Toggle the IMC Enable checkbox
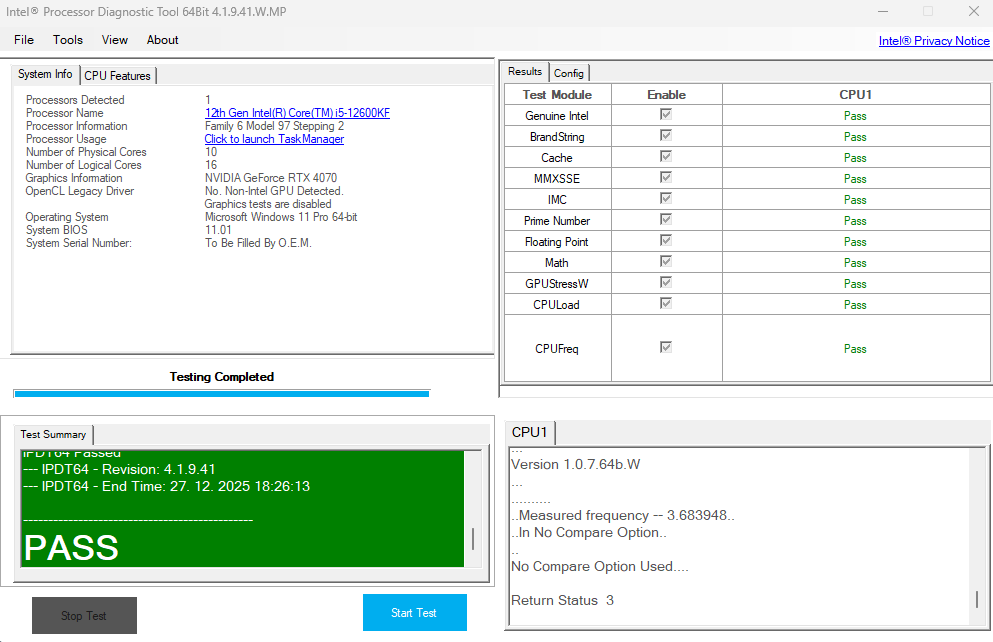This screenshot has height=642, width=993. (666, 199)
